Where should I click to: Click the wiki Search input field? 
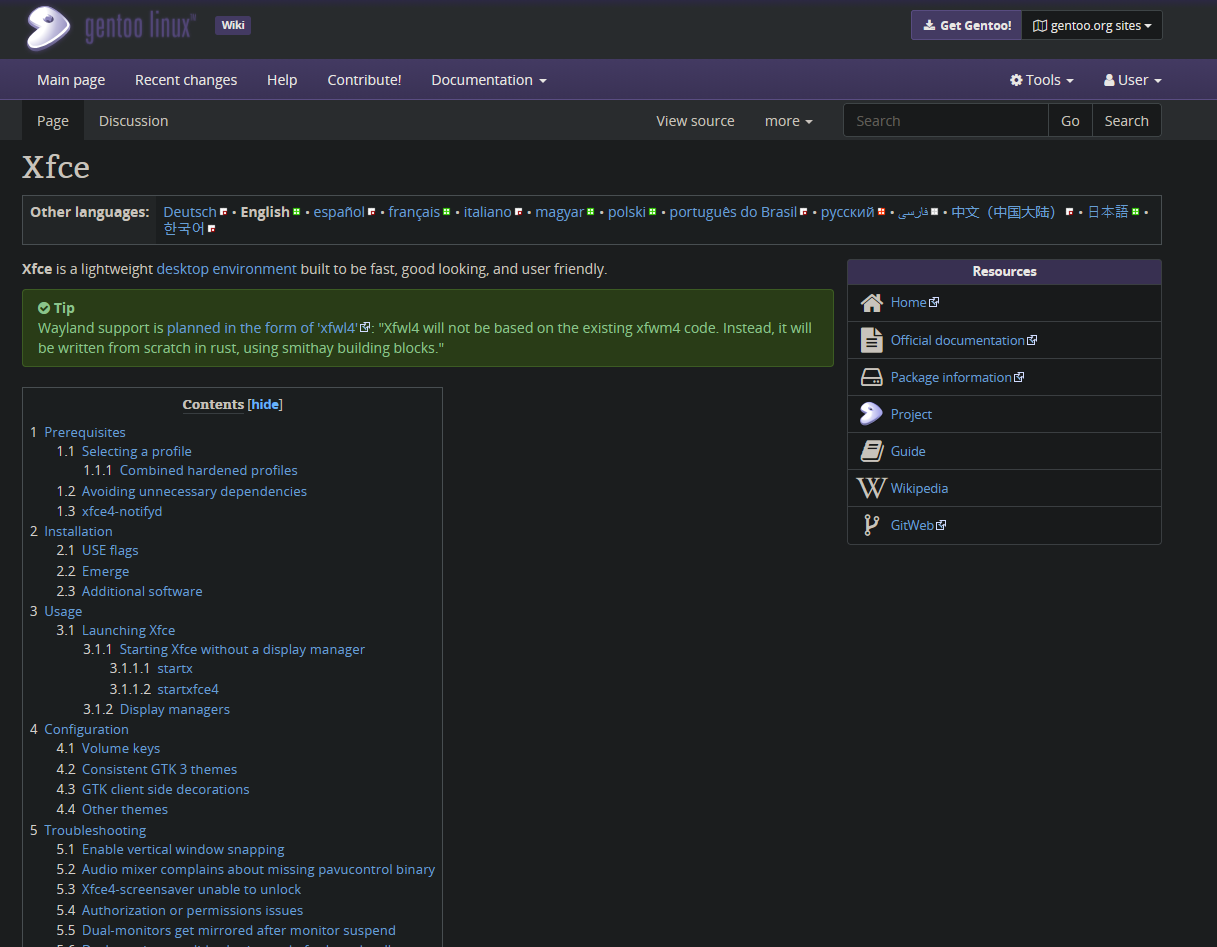click(x=945, y=121)
